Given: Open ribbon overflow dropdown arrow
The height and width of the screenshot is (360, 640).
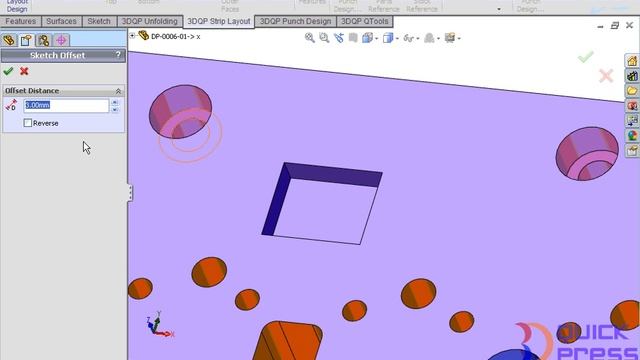Looking at the screenshot, I should [499, 9].
